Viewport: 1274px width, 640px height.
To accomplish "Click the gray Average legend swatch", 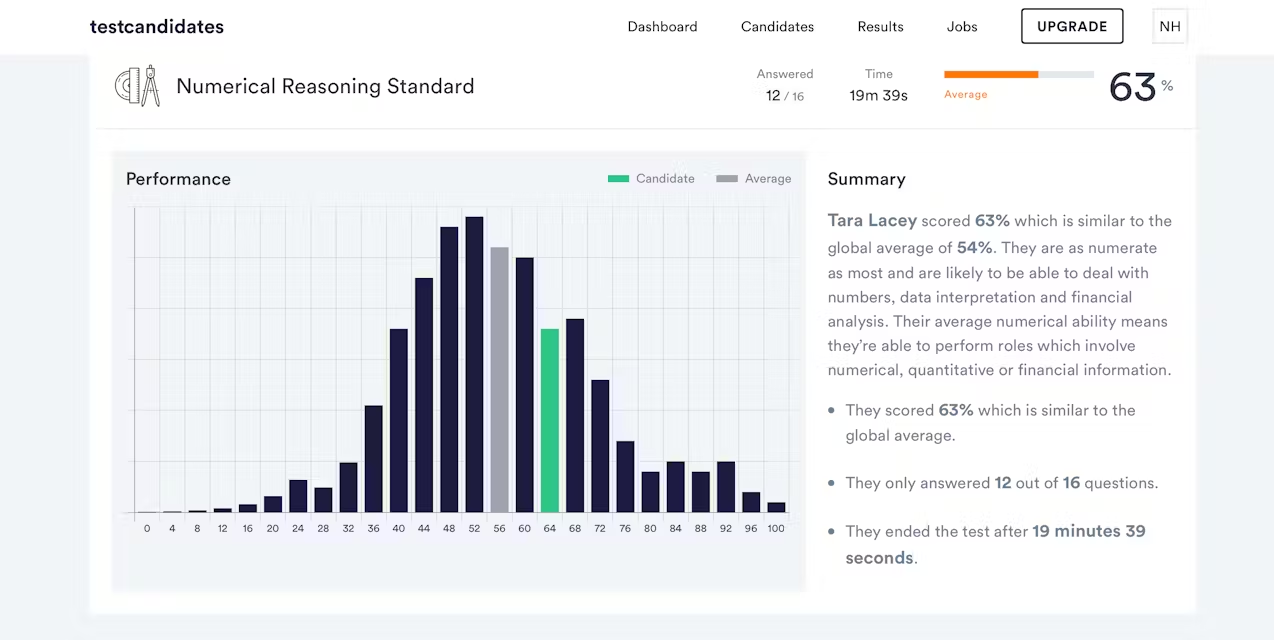I will click(x=727, y=179).
